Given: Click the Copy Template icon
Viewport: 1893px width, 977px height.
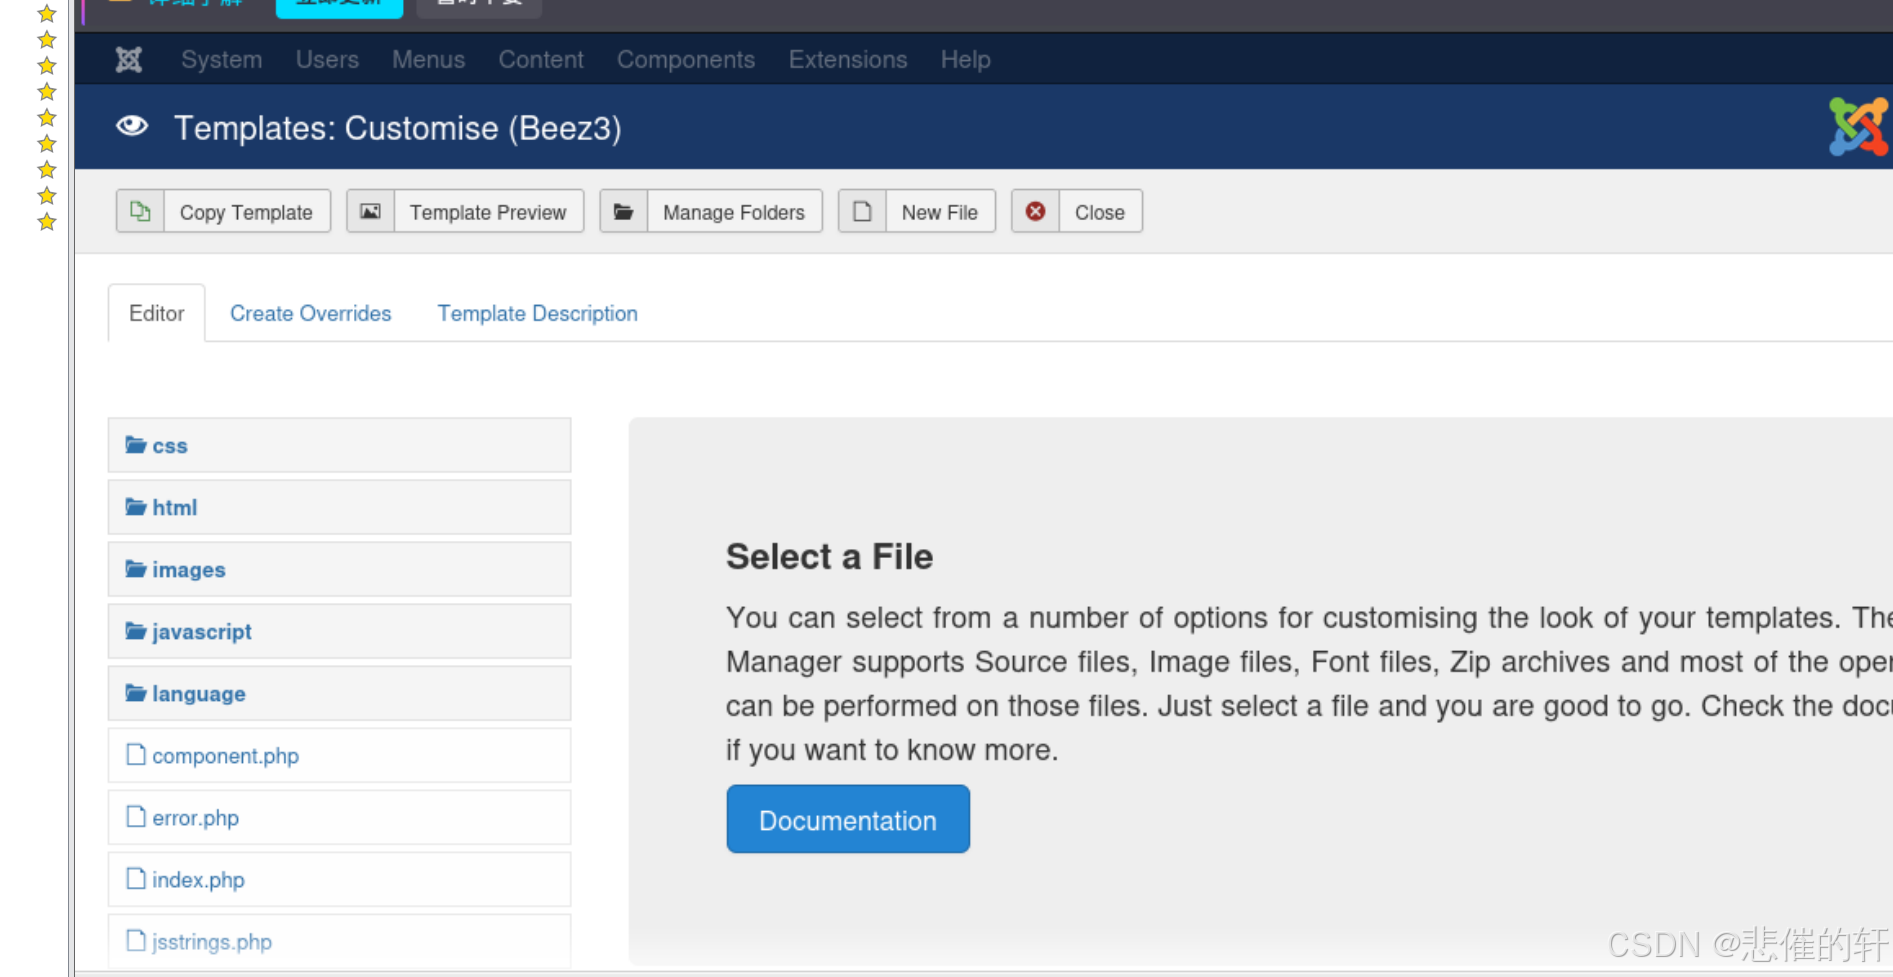Looking at the screenshot, I should (140, 212).
